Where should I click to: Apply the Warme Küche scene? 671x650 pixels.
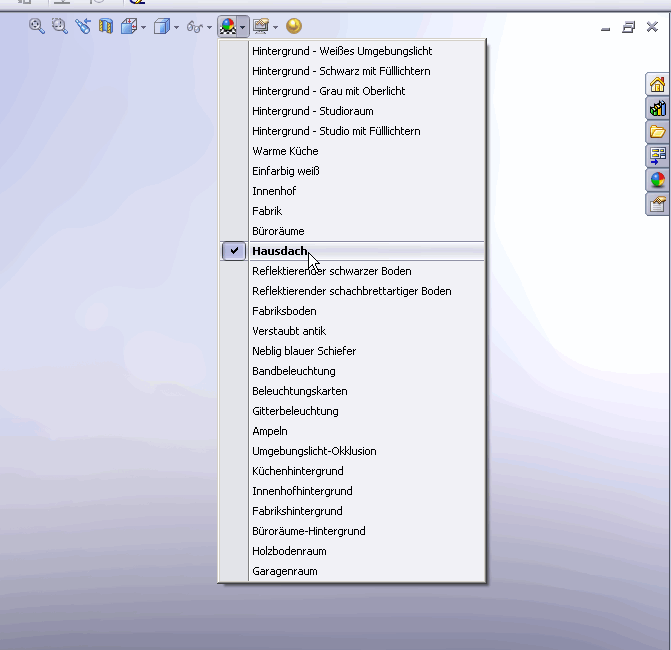(x=352, y=151)
